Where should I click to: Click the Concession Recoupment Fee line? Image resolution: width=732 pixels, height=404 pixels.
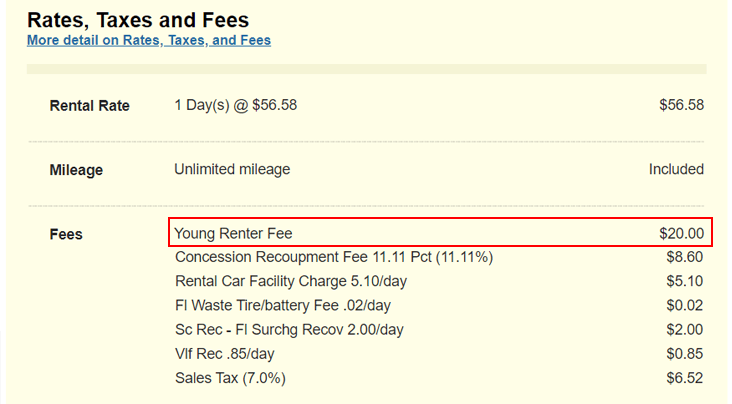[x=333, y=257]
